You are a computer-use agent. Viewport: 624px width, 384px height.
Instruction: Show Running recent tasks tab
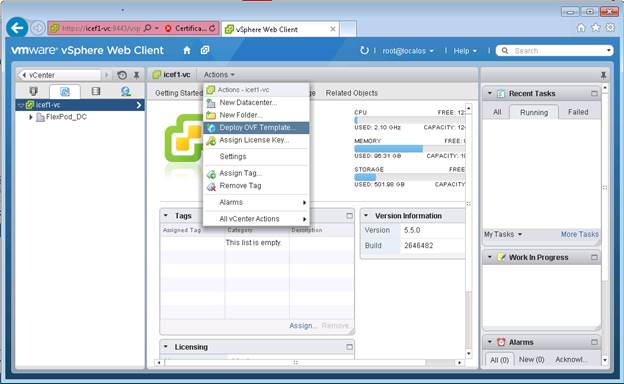point(534,113)
